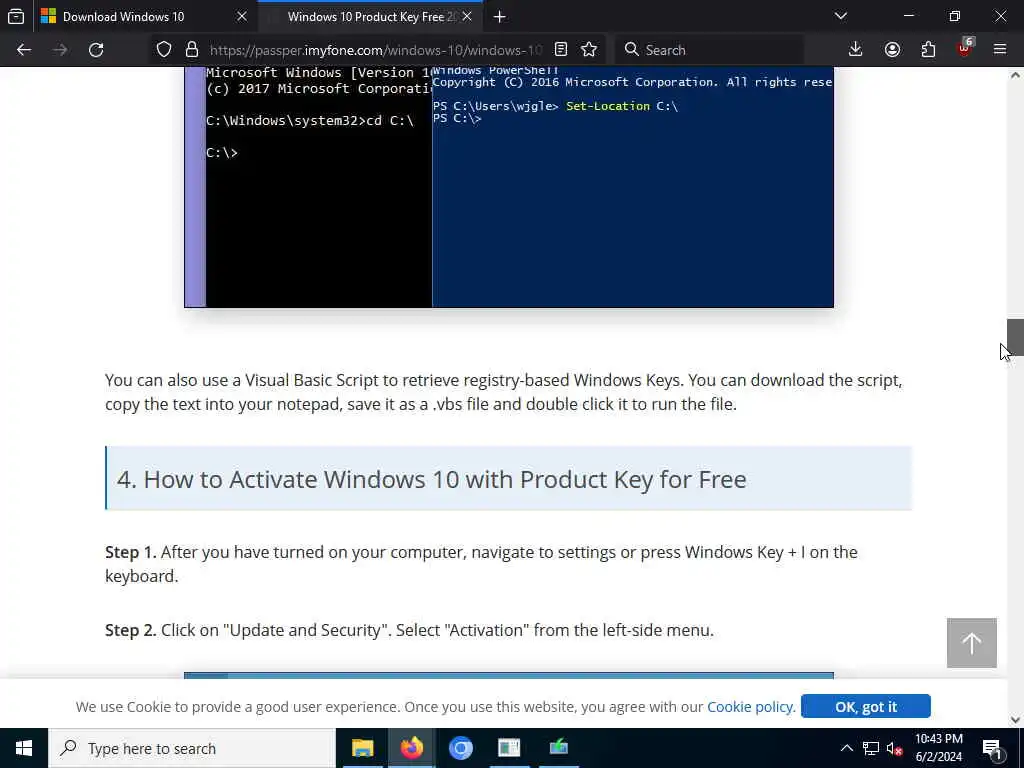Open the Firefox account icon
Screen dimensions: 1024x768
(x=892, y=50)
